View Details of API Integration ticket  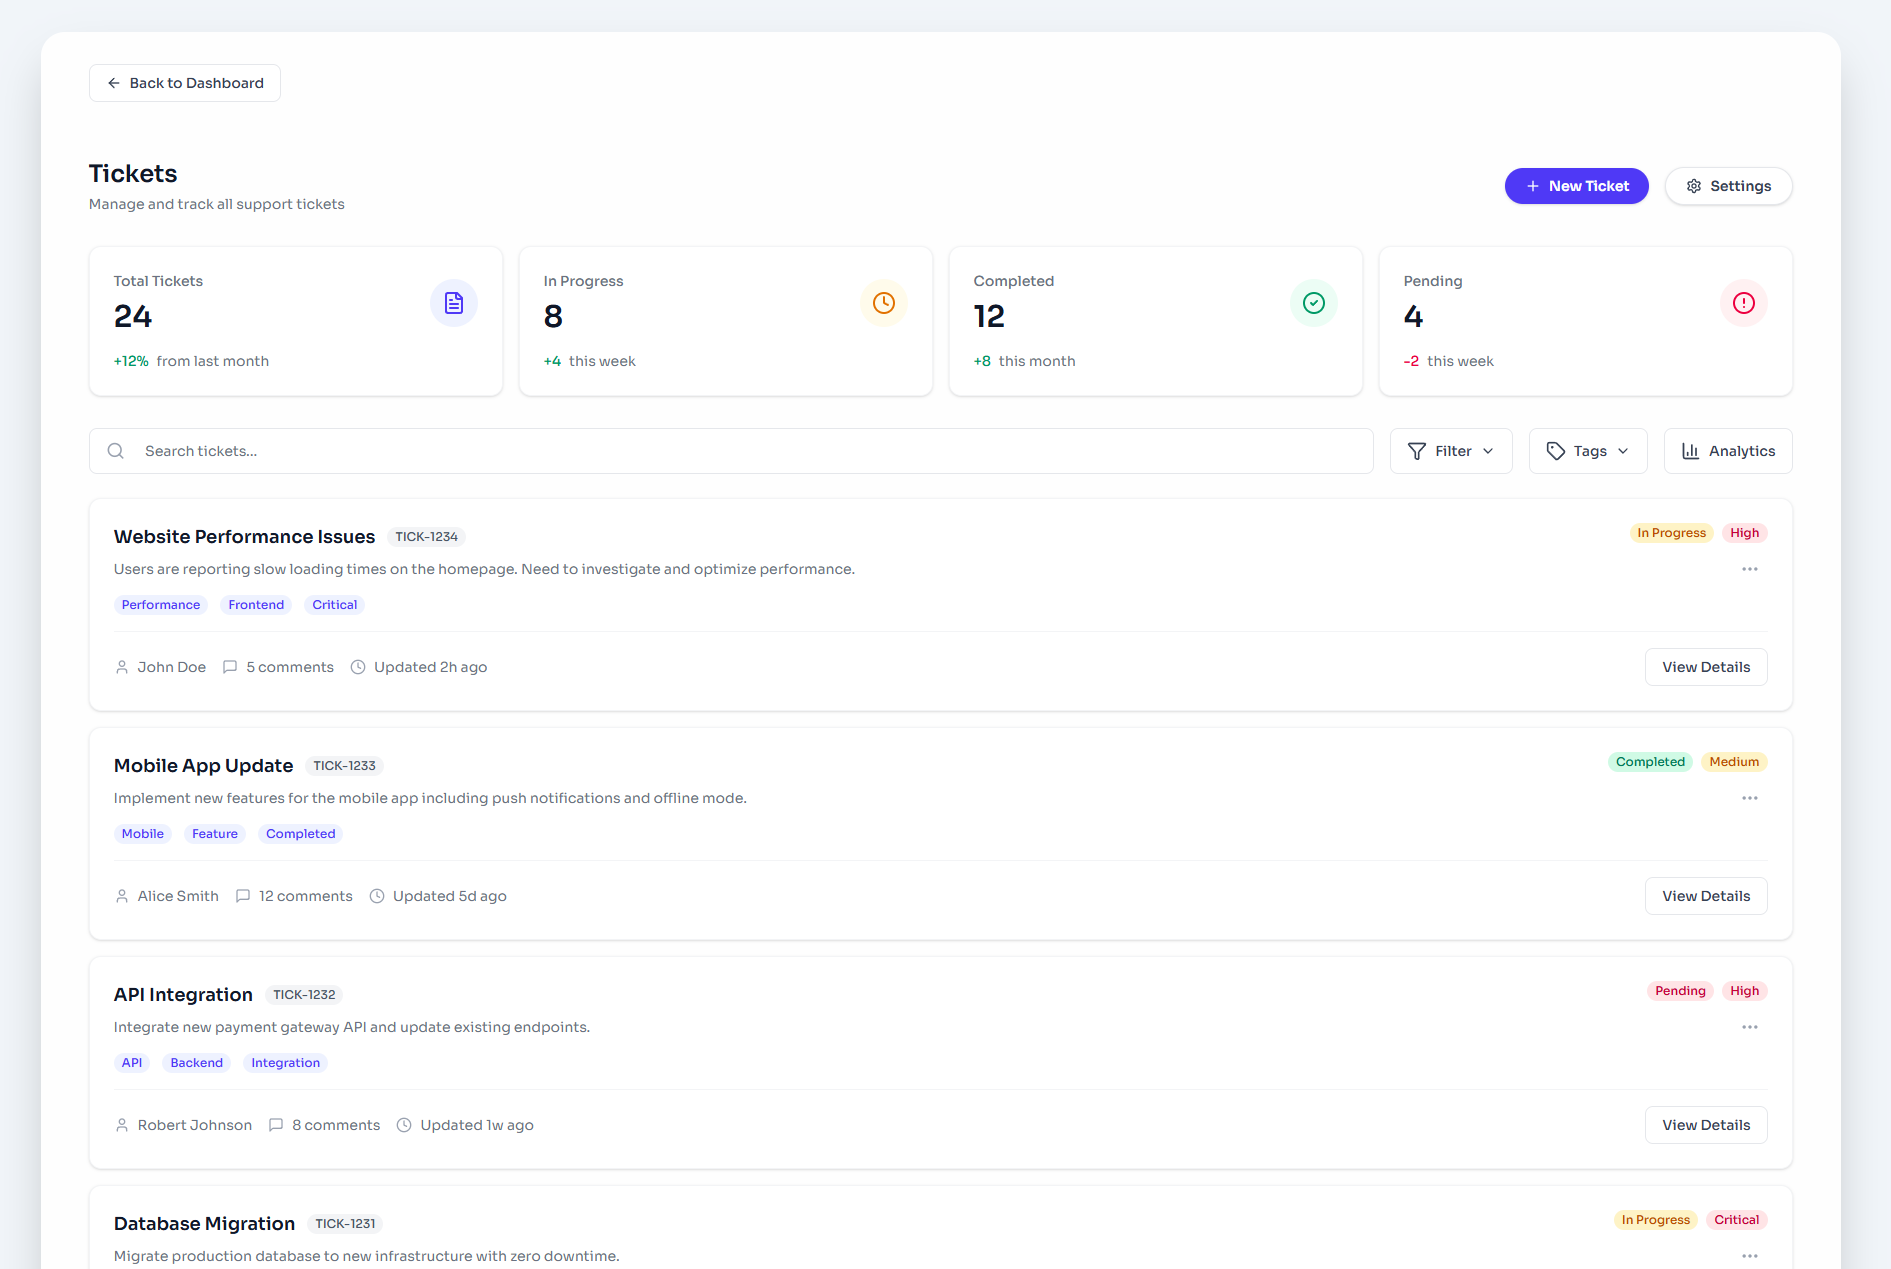(x=1705, y=1125)
